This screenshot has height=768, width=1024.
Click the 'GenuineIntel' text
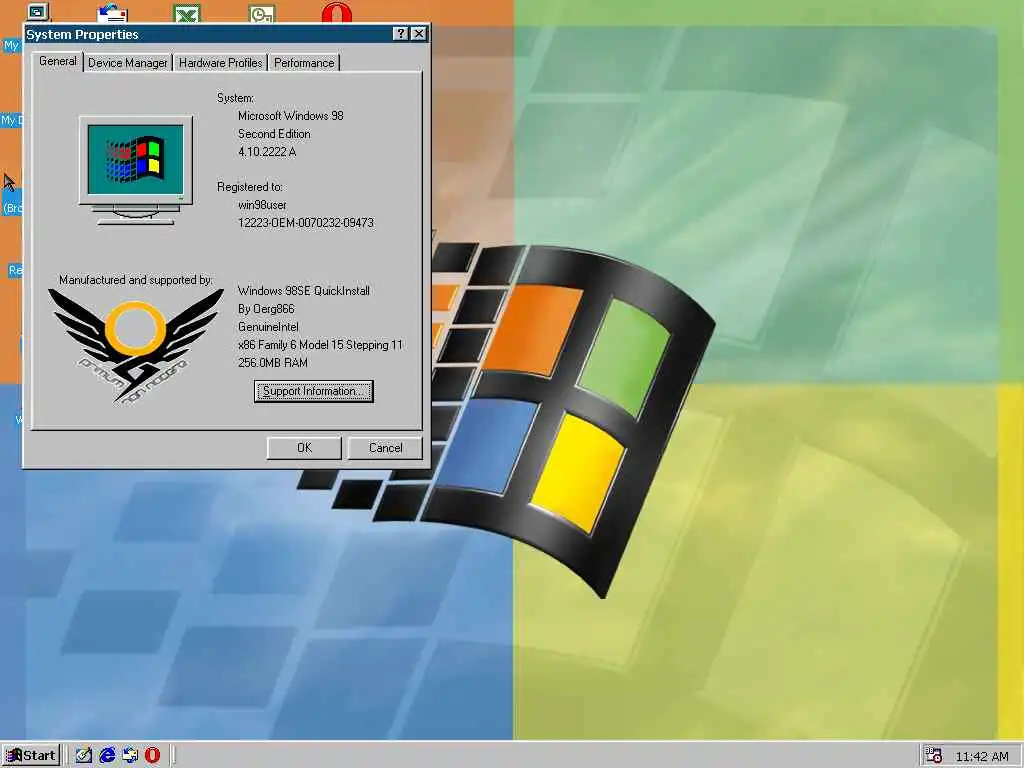[268, 327]
